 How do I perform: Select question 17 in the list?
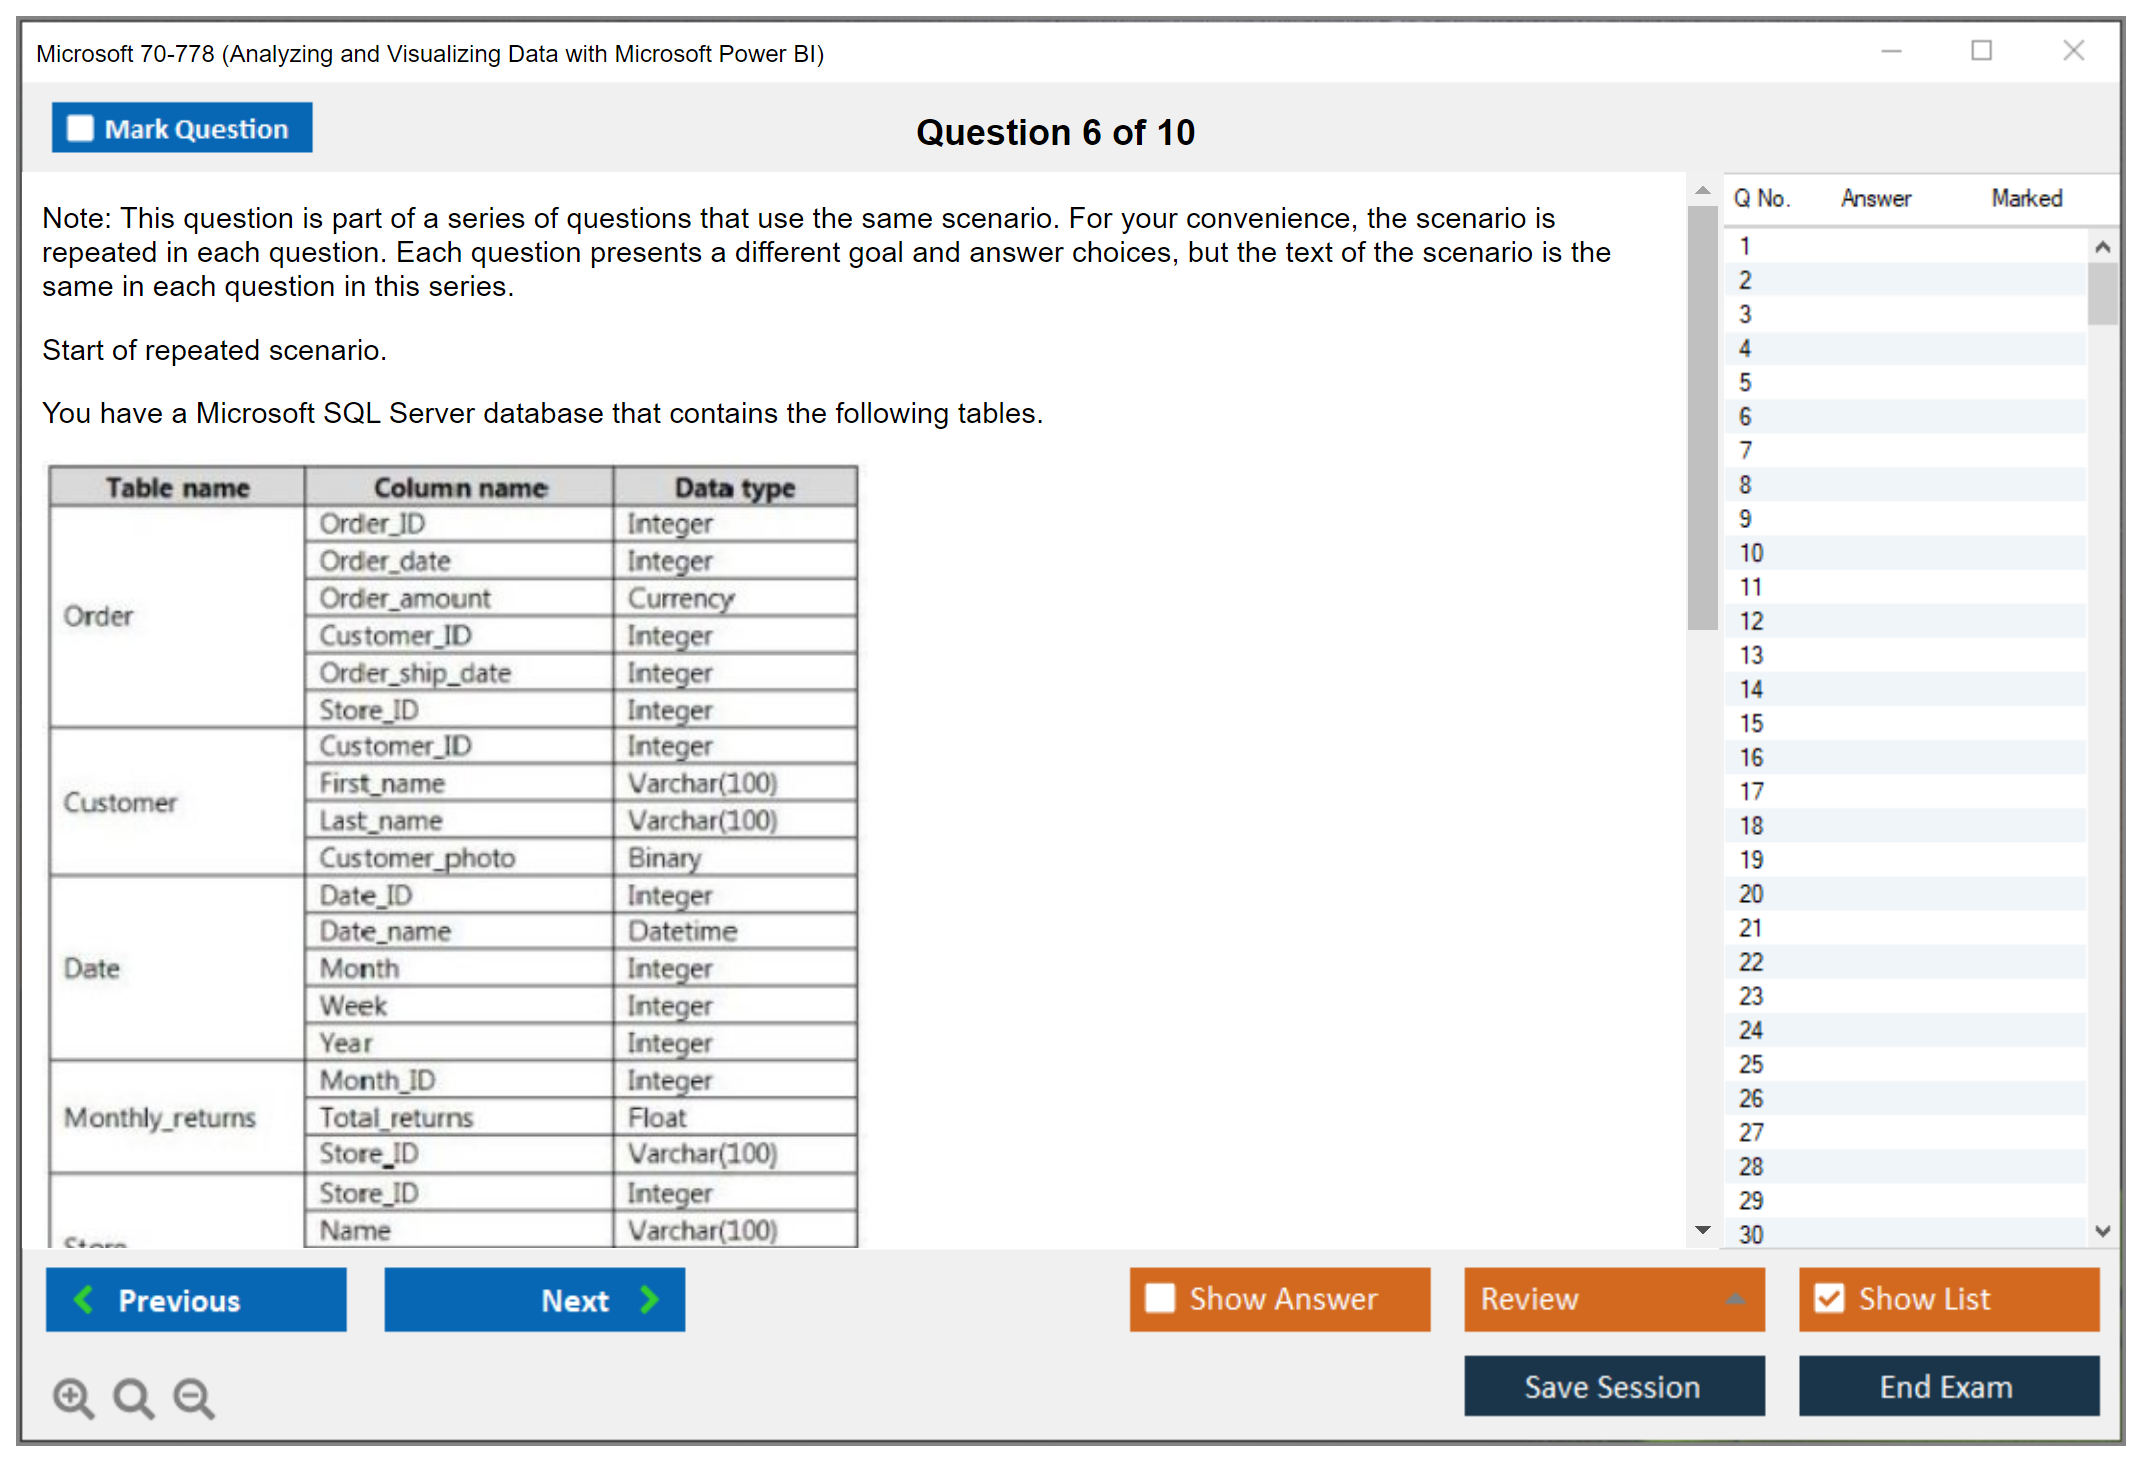pyautogui.click(x=1751, y=792)
